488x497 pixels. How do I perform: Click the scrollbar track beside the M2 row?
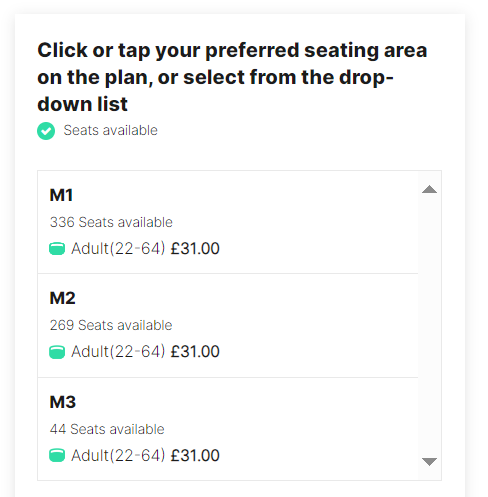[429, 325]
